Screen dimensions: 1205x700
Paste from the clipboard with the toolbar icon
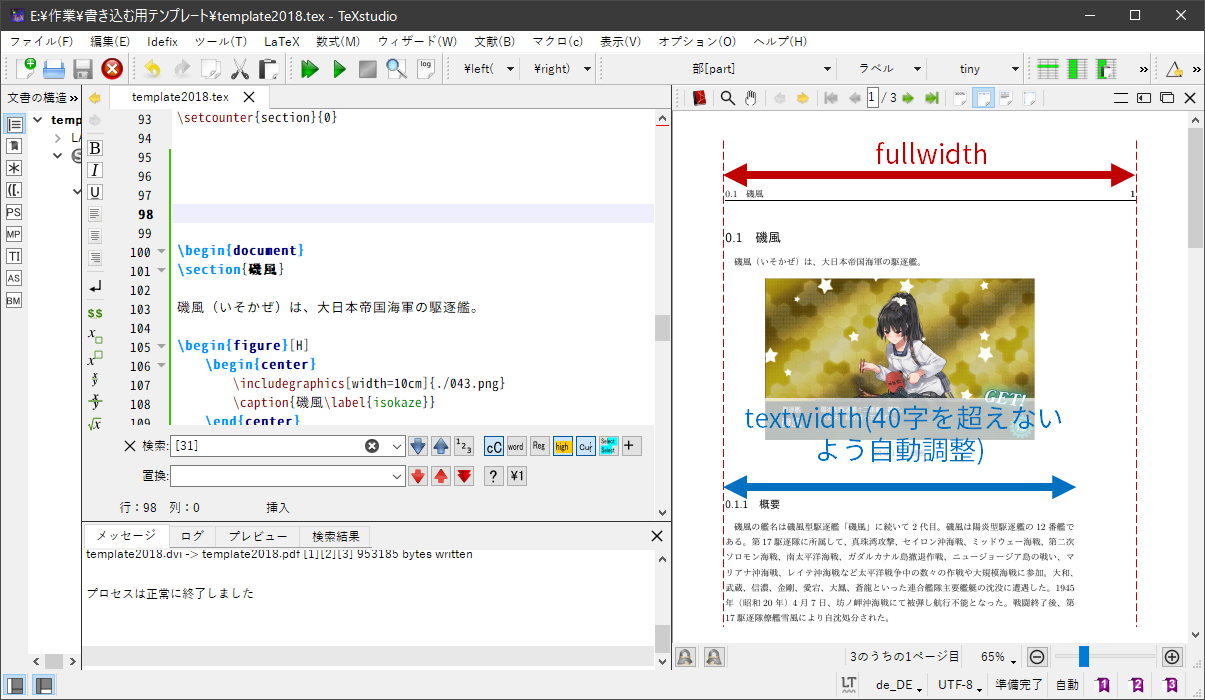pyautogui.click(x=268, y=69)
